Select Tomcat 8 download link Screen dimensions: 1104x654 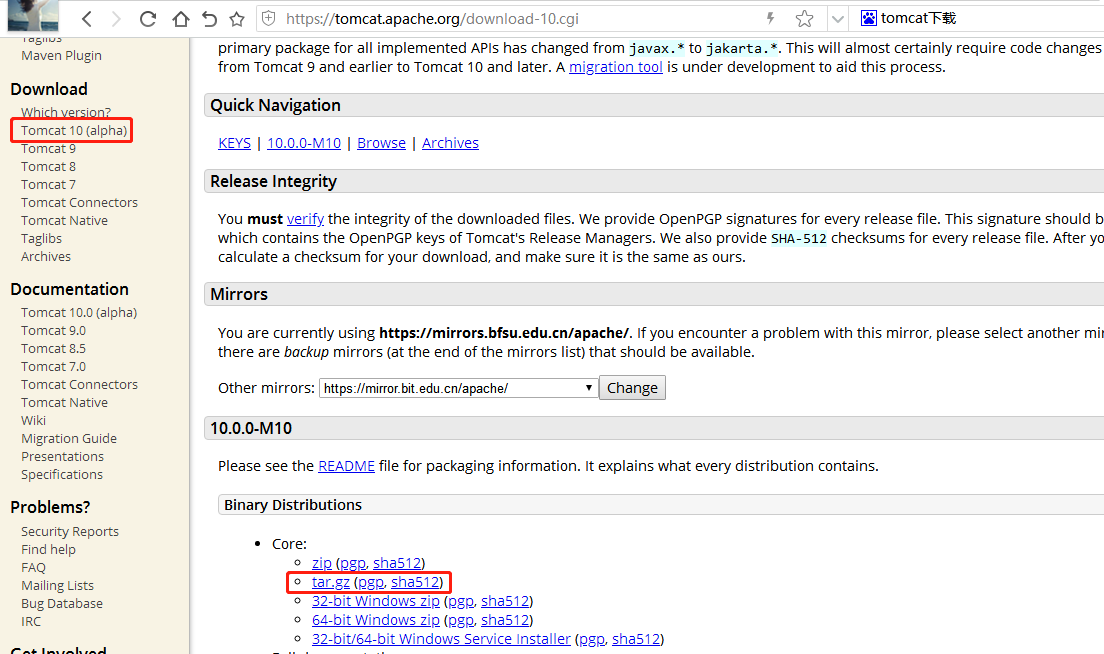click(x=49, y=167)
